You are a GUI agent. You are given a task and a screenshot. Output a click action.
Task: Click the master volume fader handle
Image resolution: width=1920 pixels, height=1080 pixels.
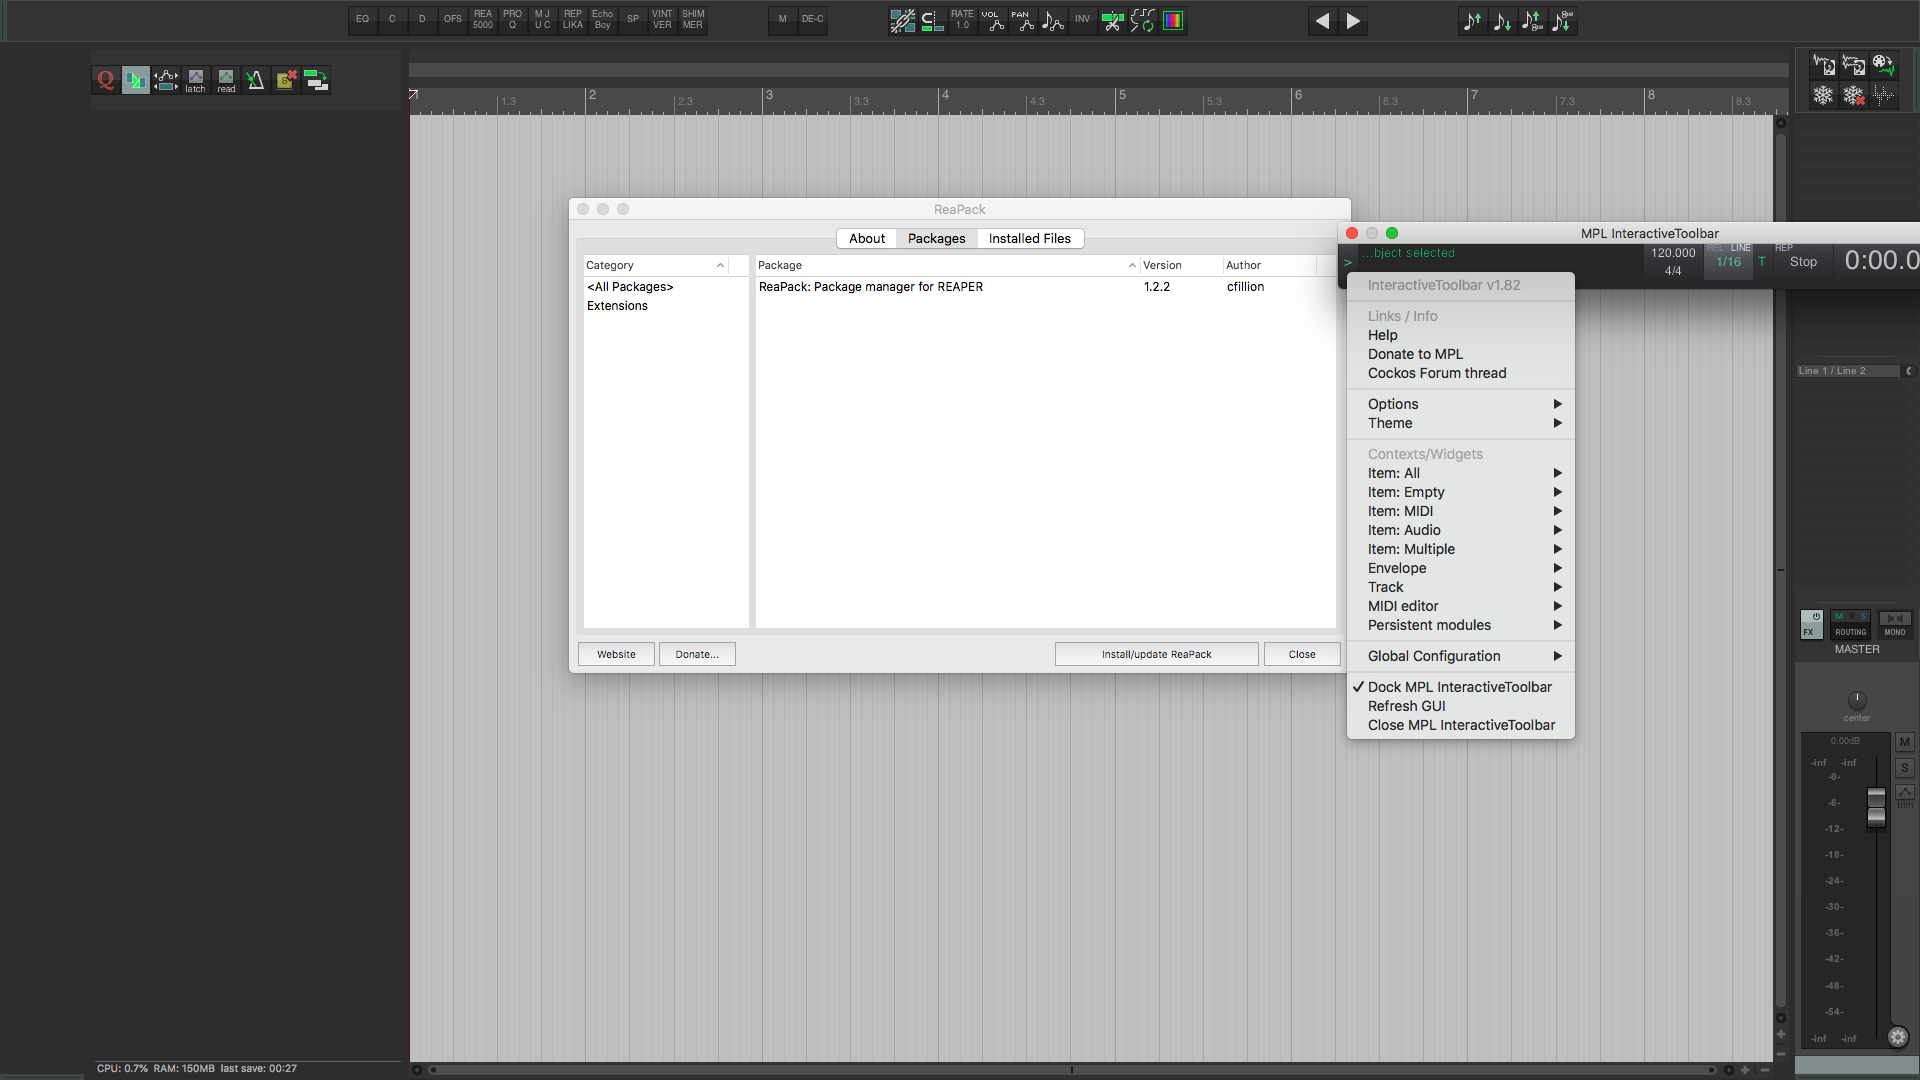[x=1876, y=807]
